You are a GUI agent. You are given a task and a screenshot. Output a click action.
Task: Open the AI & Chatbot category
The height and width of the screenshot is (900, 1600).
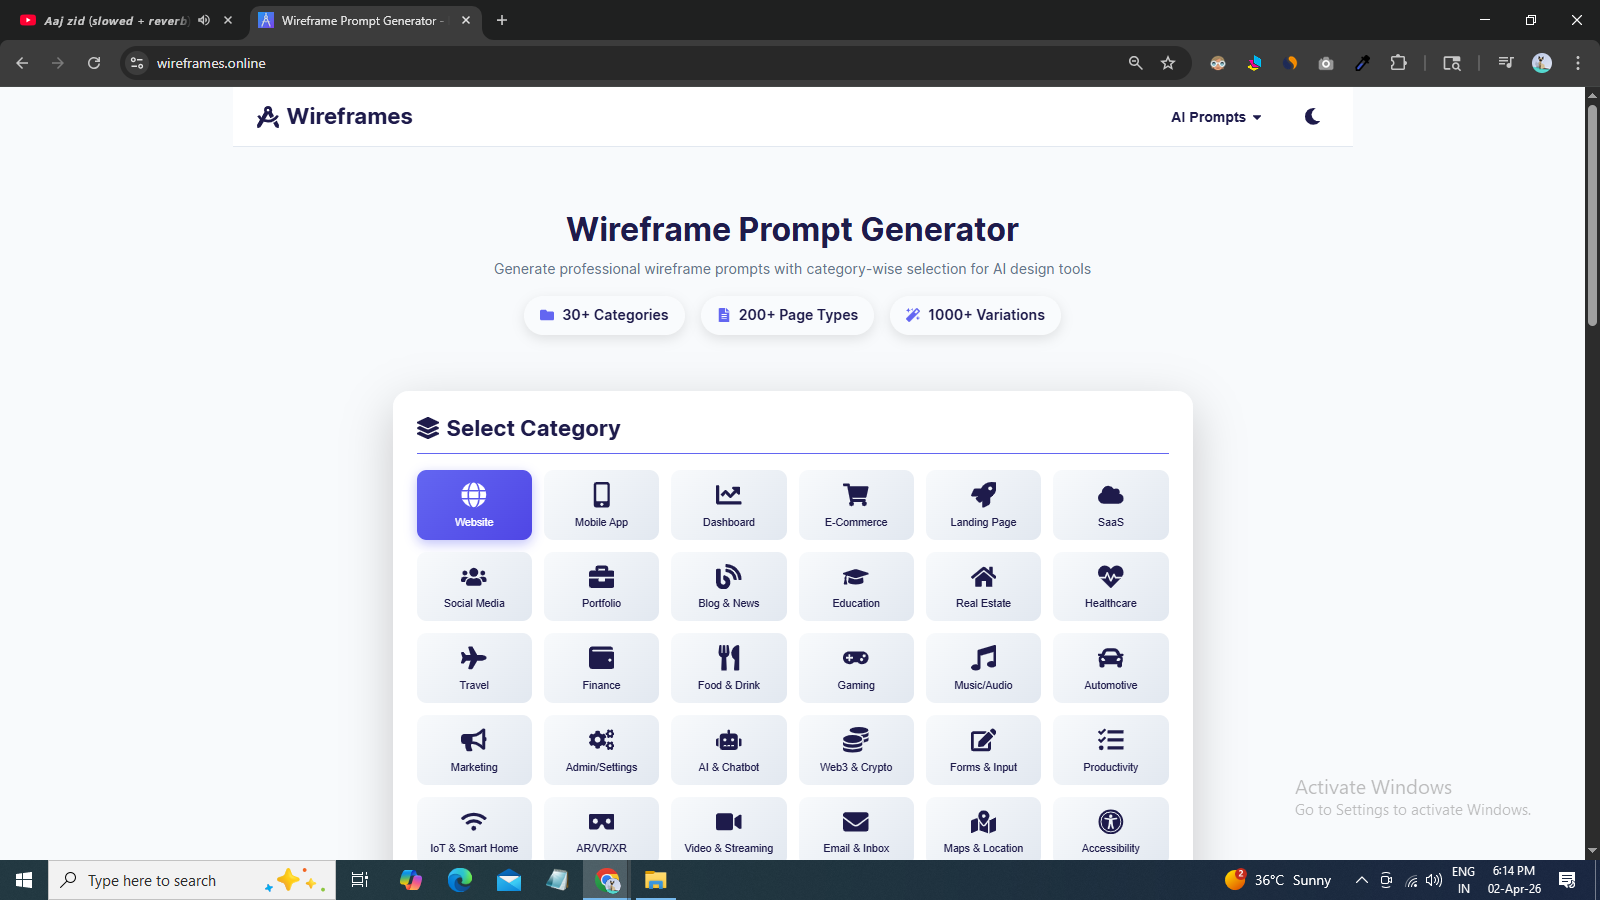tap(728, 749)
